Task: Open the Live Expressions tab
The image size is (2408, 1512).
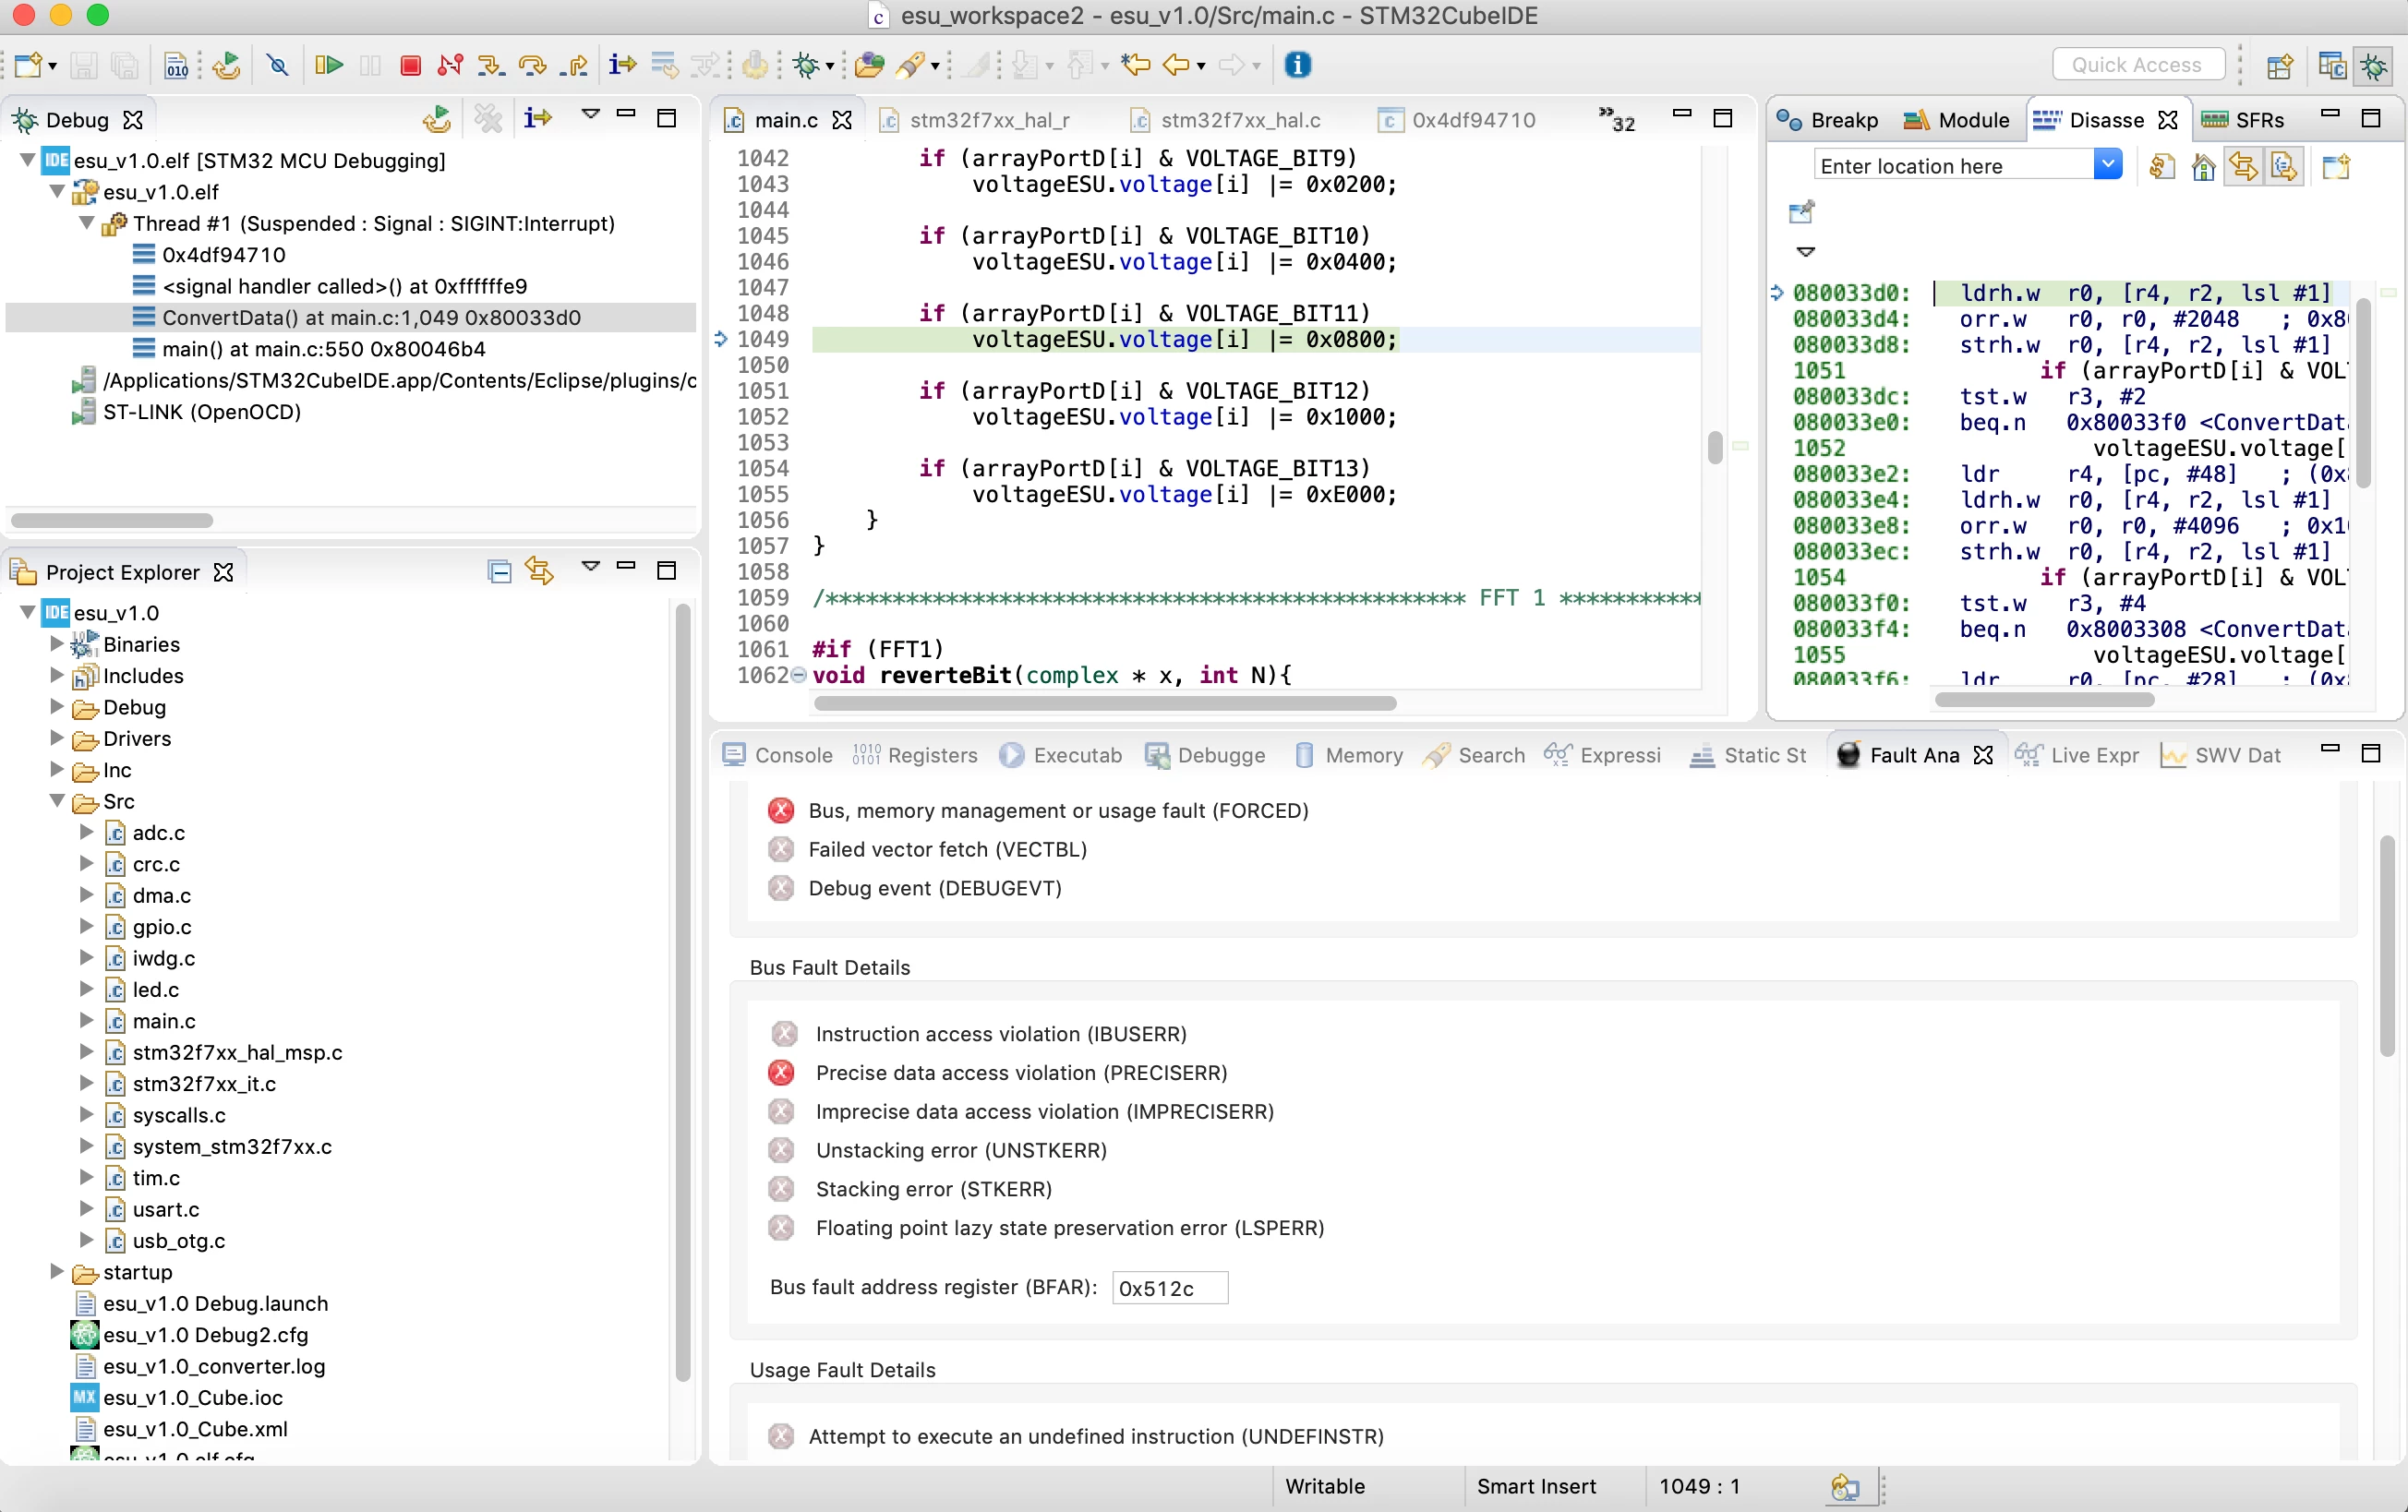Action: (x=2077, y=755)
